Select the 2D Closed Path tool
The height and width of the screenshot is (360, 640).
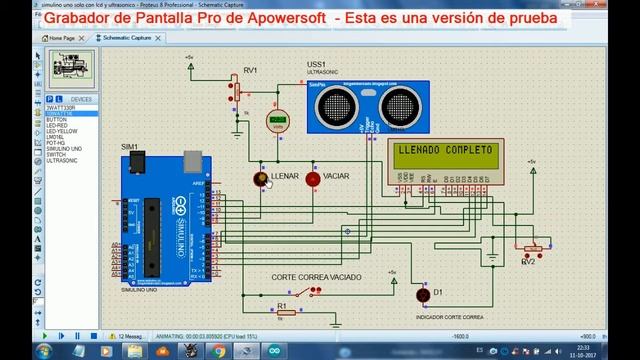(38, 229)
